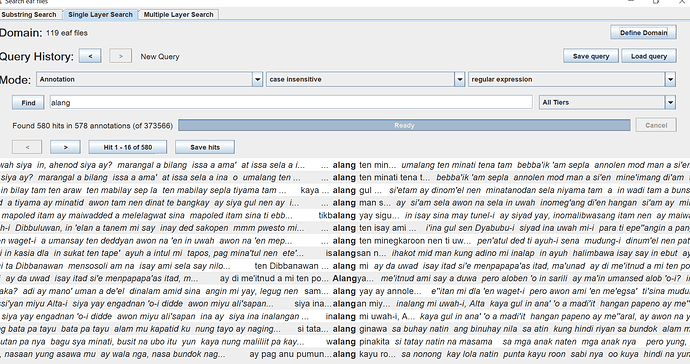
Task: Show previous page of hits
Action: coord(27,147)
